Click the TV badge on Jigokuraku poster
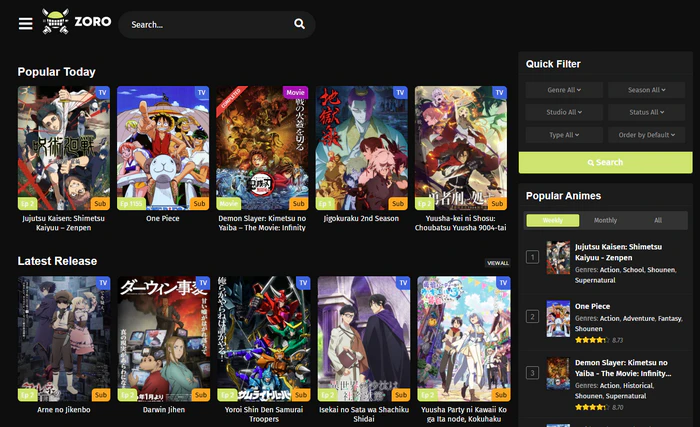The height and width of the screenshot is (427, 700). (x=400, y=92)
